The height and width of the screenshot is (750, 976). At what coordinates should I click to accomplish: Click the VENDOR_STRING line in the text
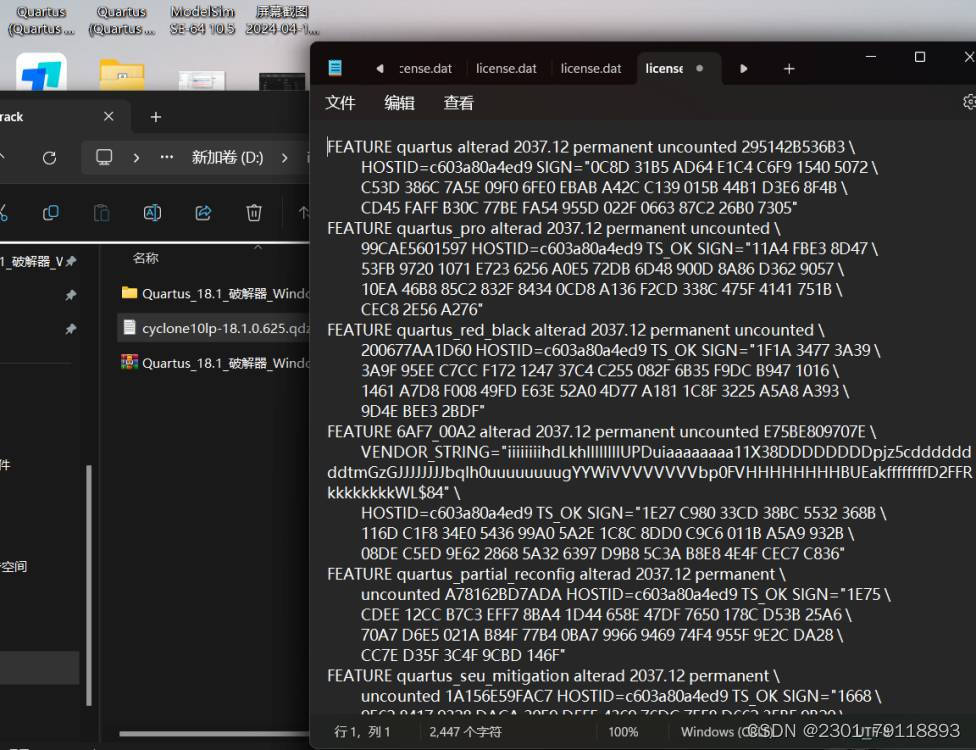coord(666,452)
